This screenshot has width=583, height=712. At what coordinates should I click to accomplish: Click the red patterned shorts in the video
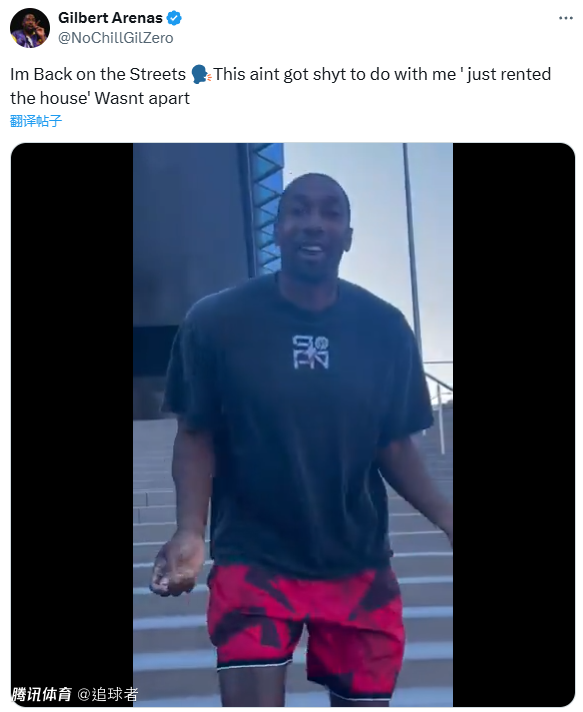tap(306, 629)
